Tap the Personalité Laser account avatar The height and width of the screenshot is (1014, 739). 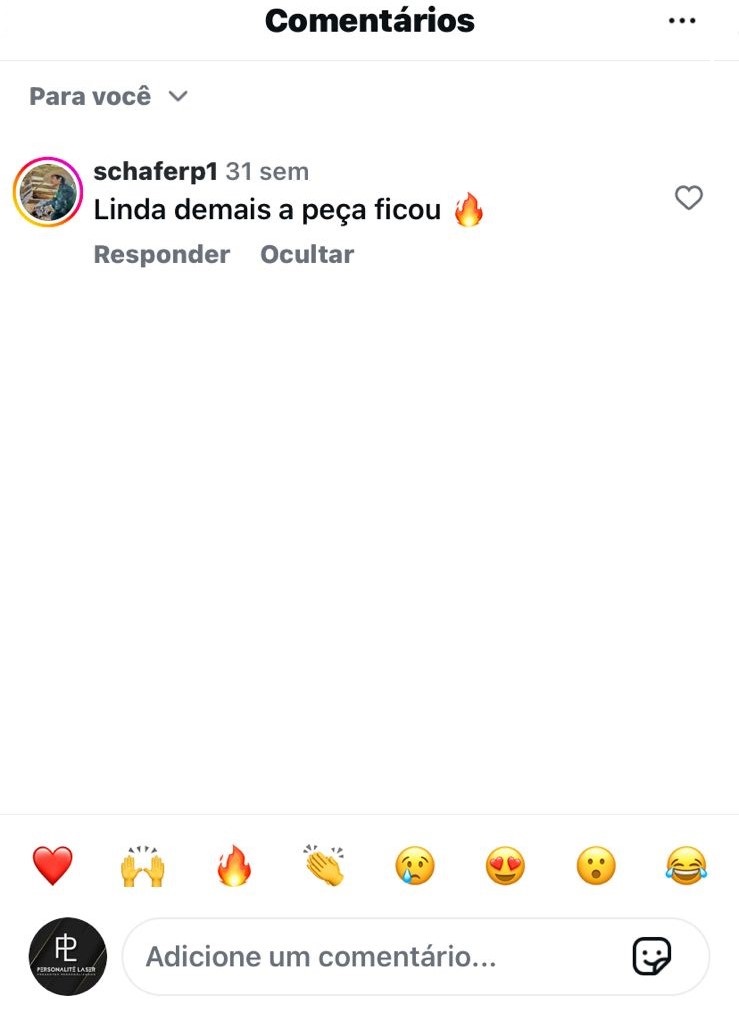click(68, 956)
